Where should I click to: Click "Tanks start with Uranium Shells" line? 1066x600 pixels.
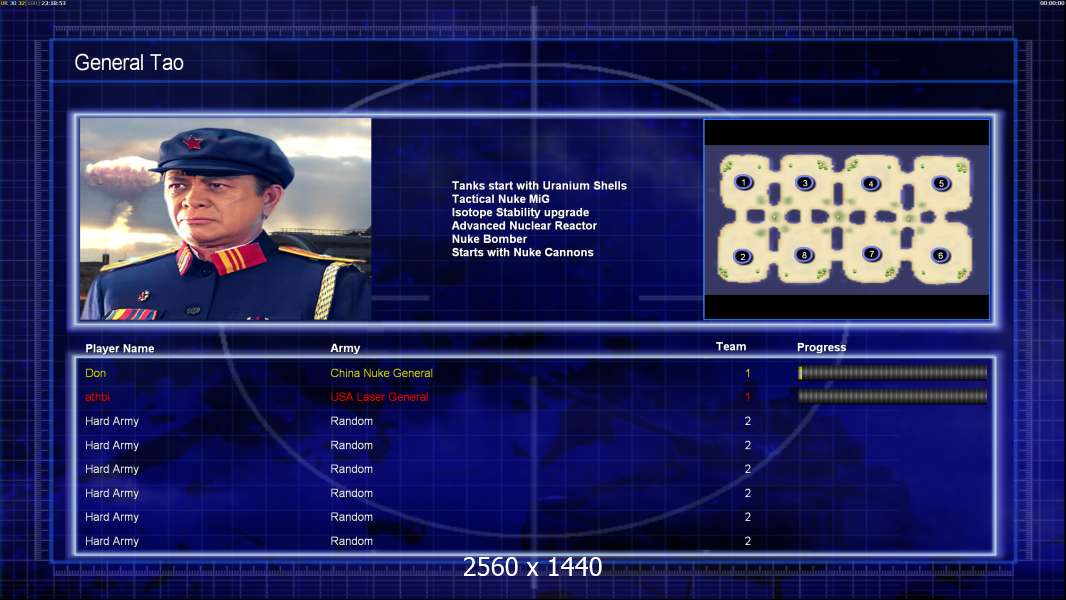click(x=539, y=186)
